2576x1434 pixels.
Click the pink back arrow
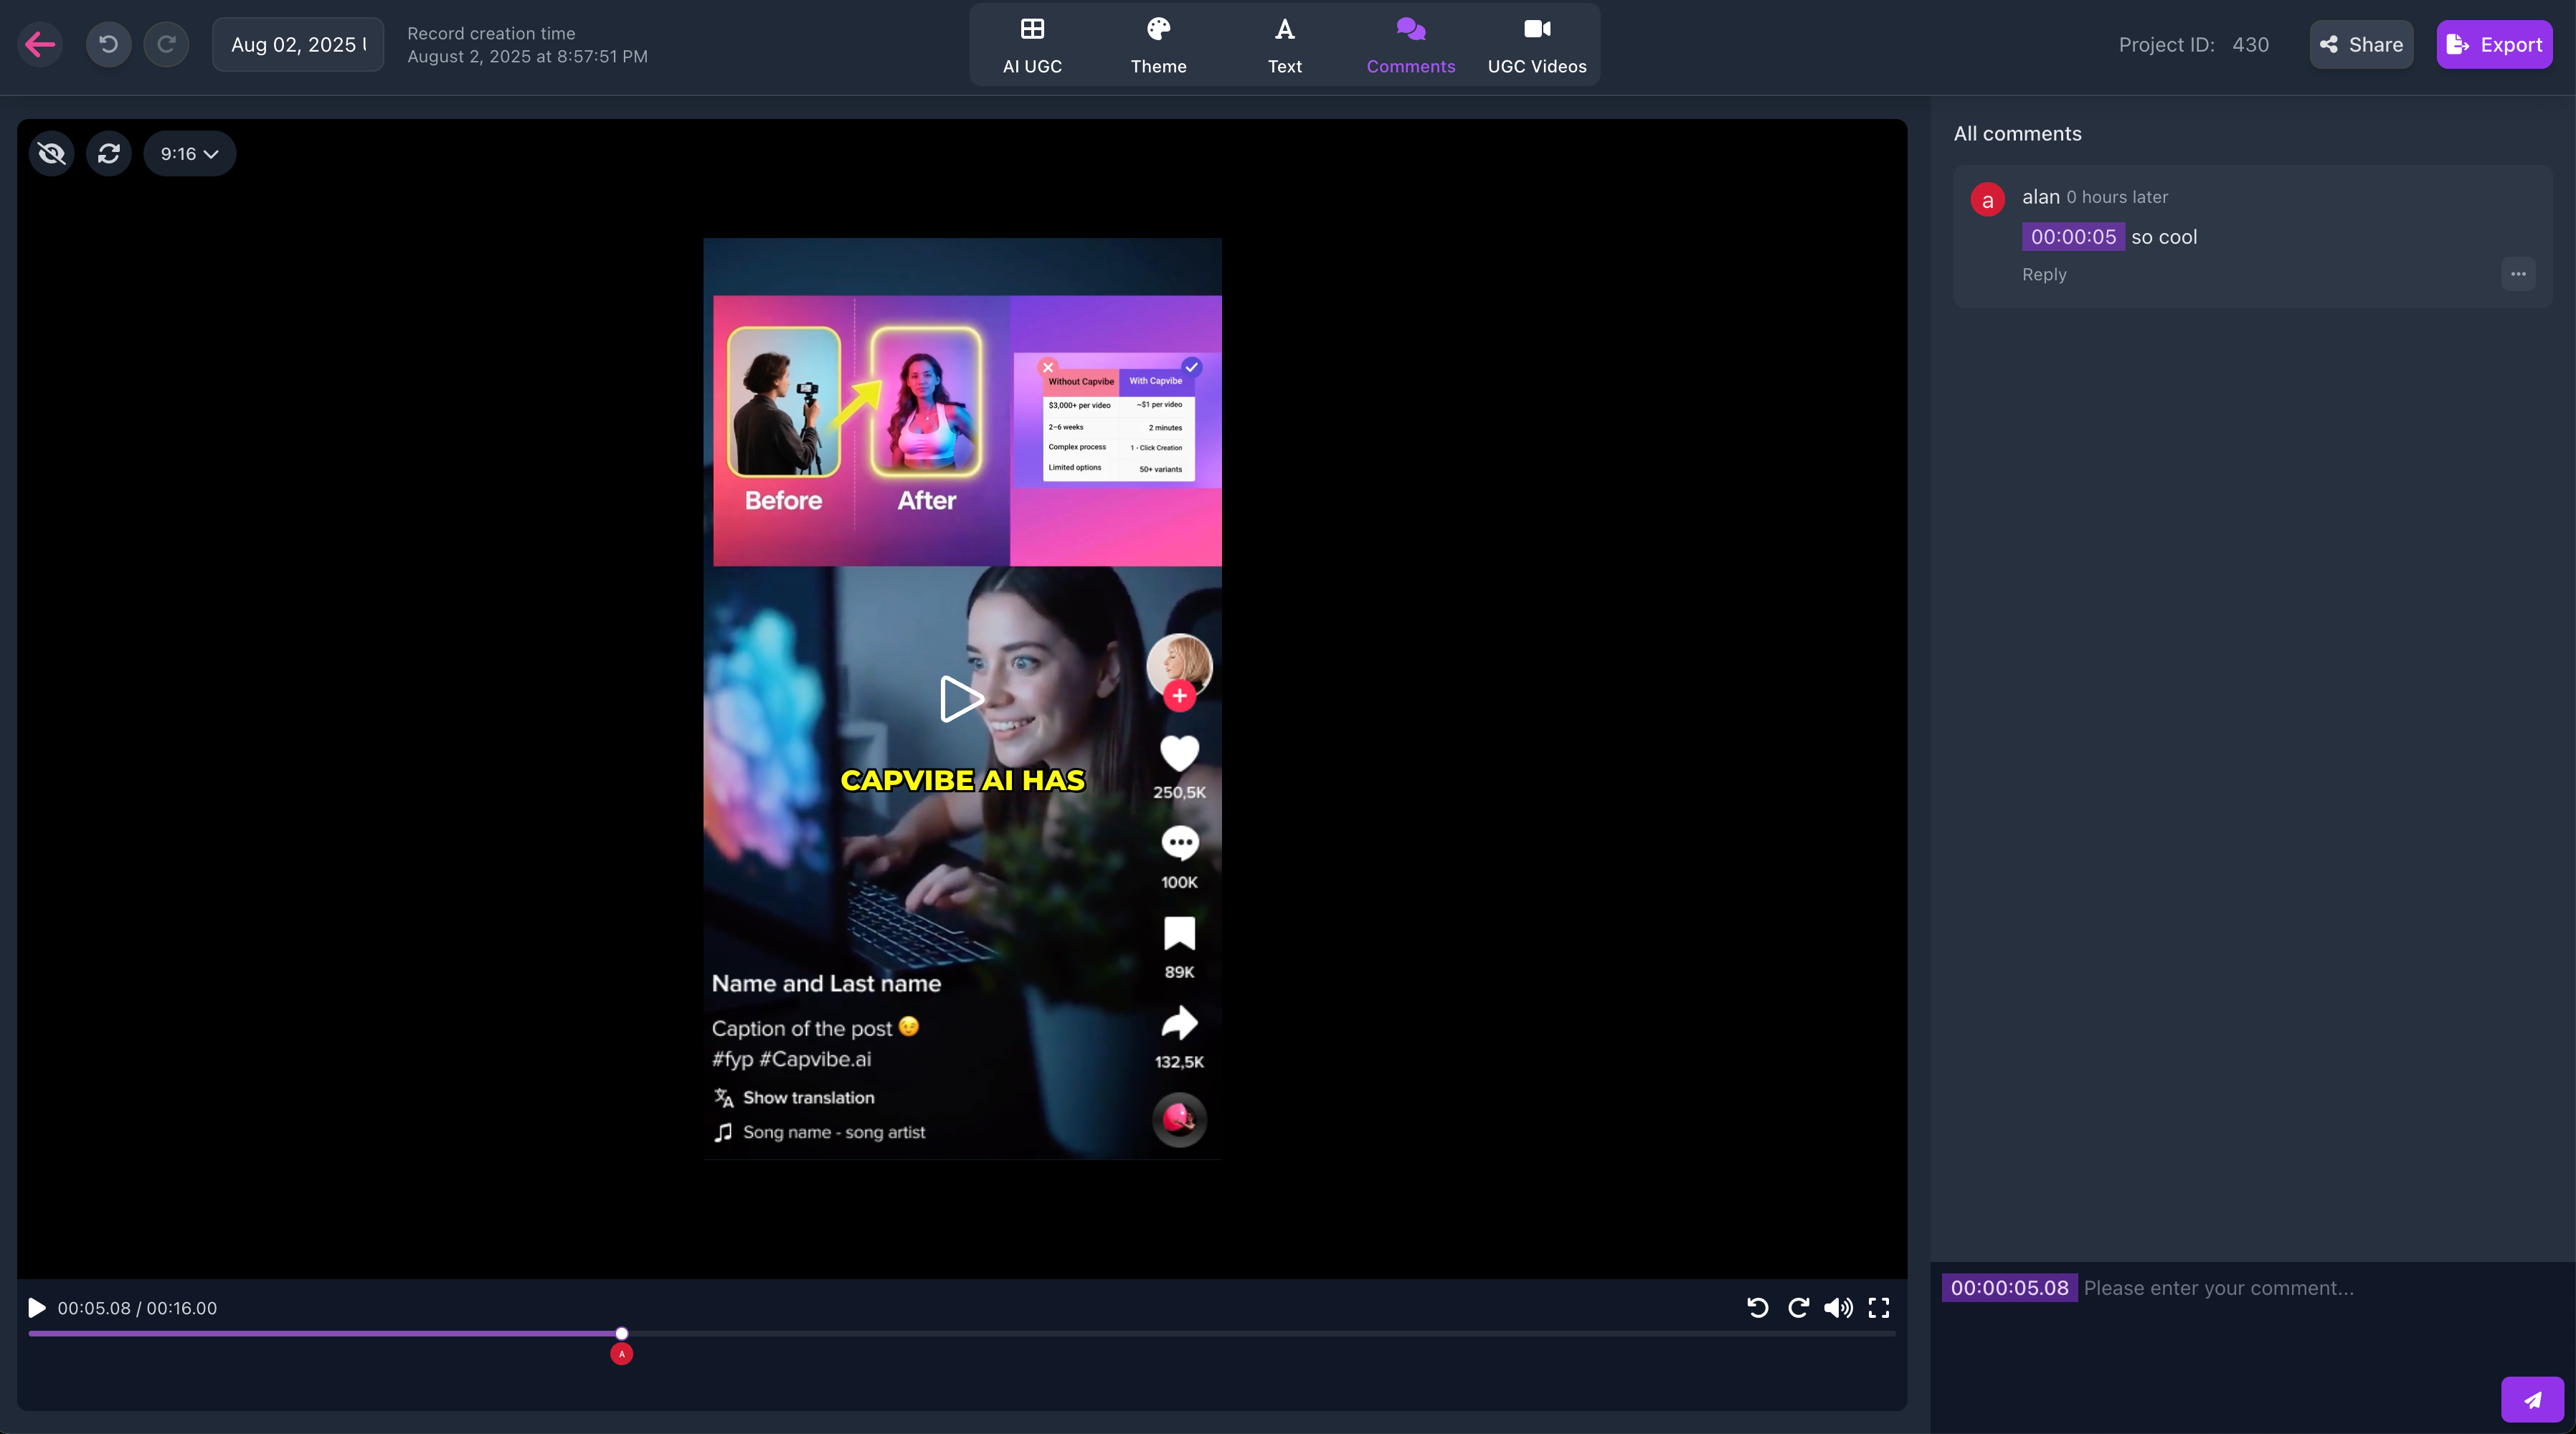(x=40, y=44)
